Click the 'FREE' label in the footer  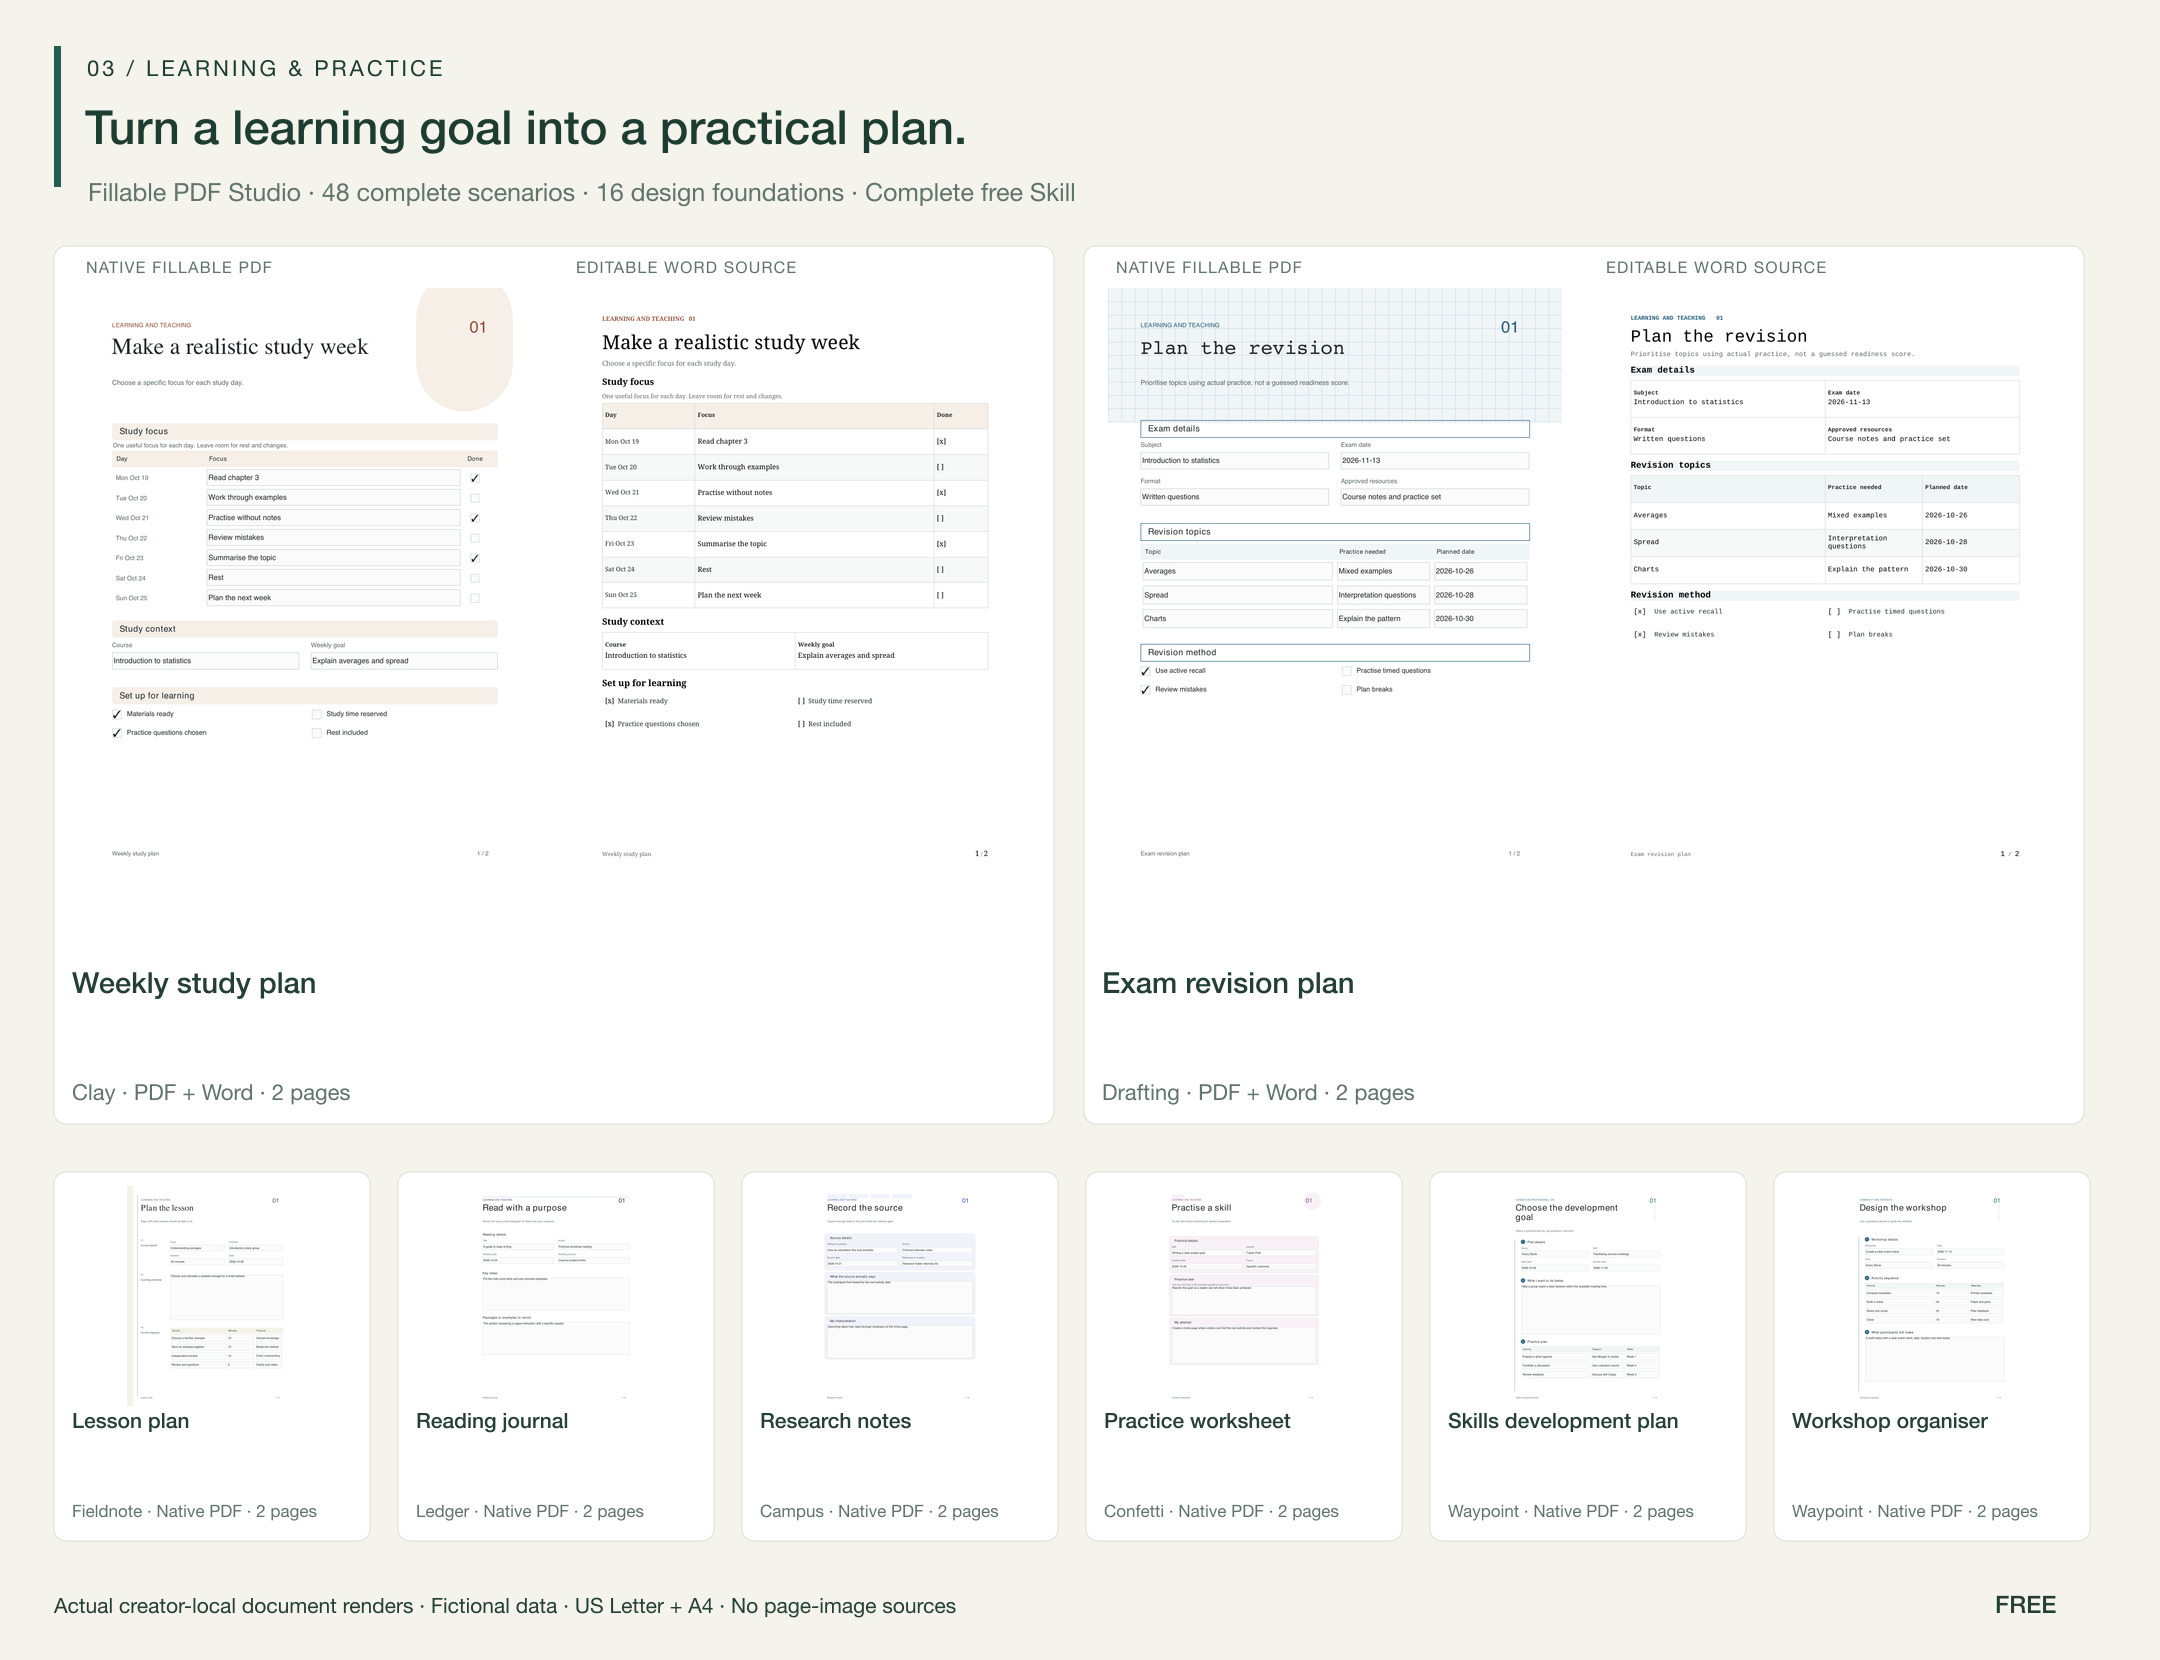(2026, 1605)
